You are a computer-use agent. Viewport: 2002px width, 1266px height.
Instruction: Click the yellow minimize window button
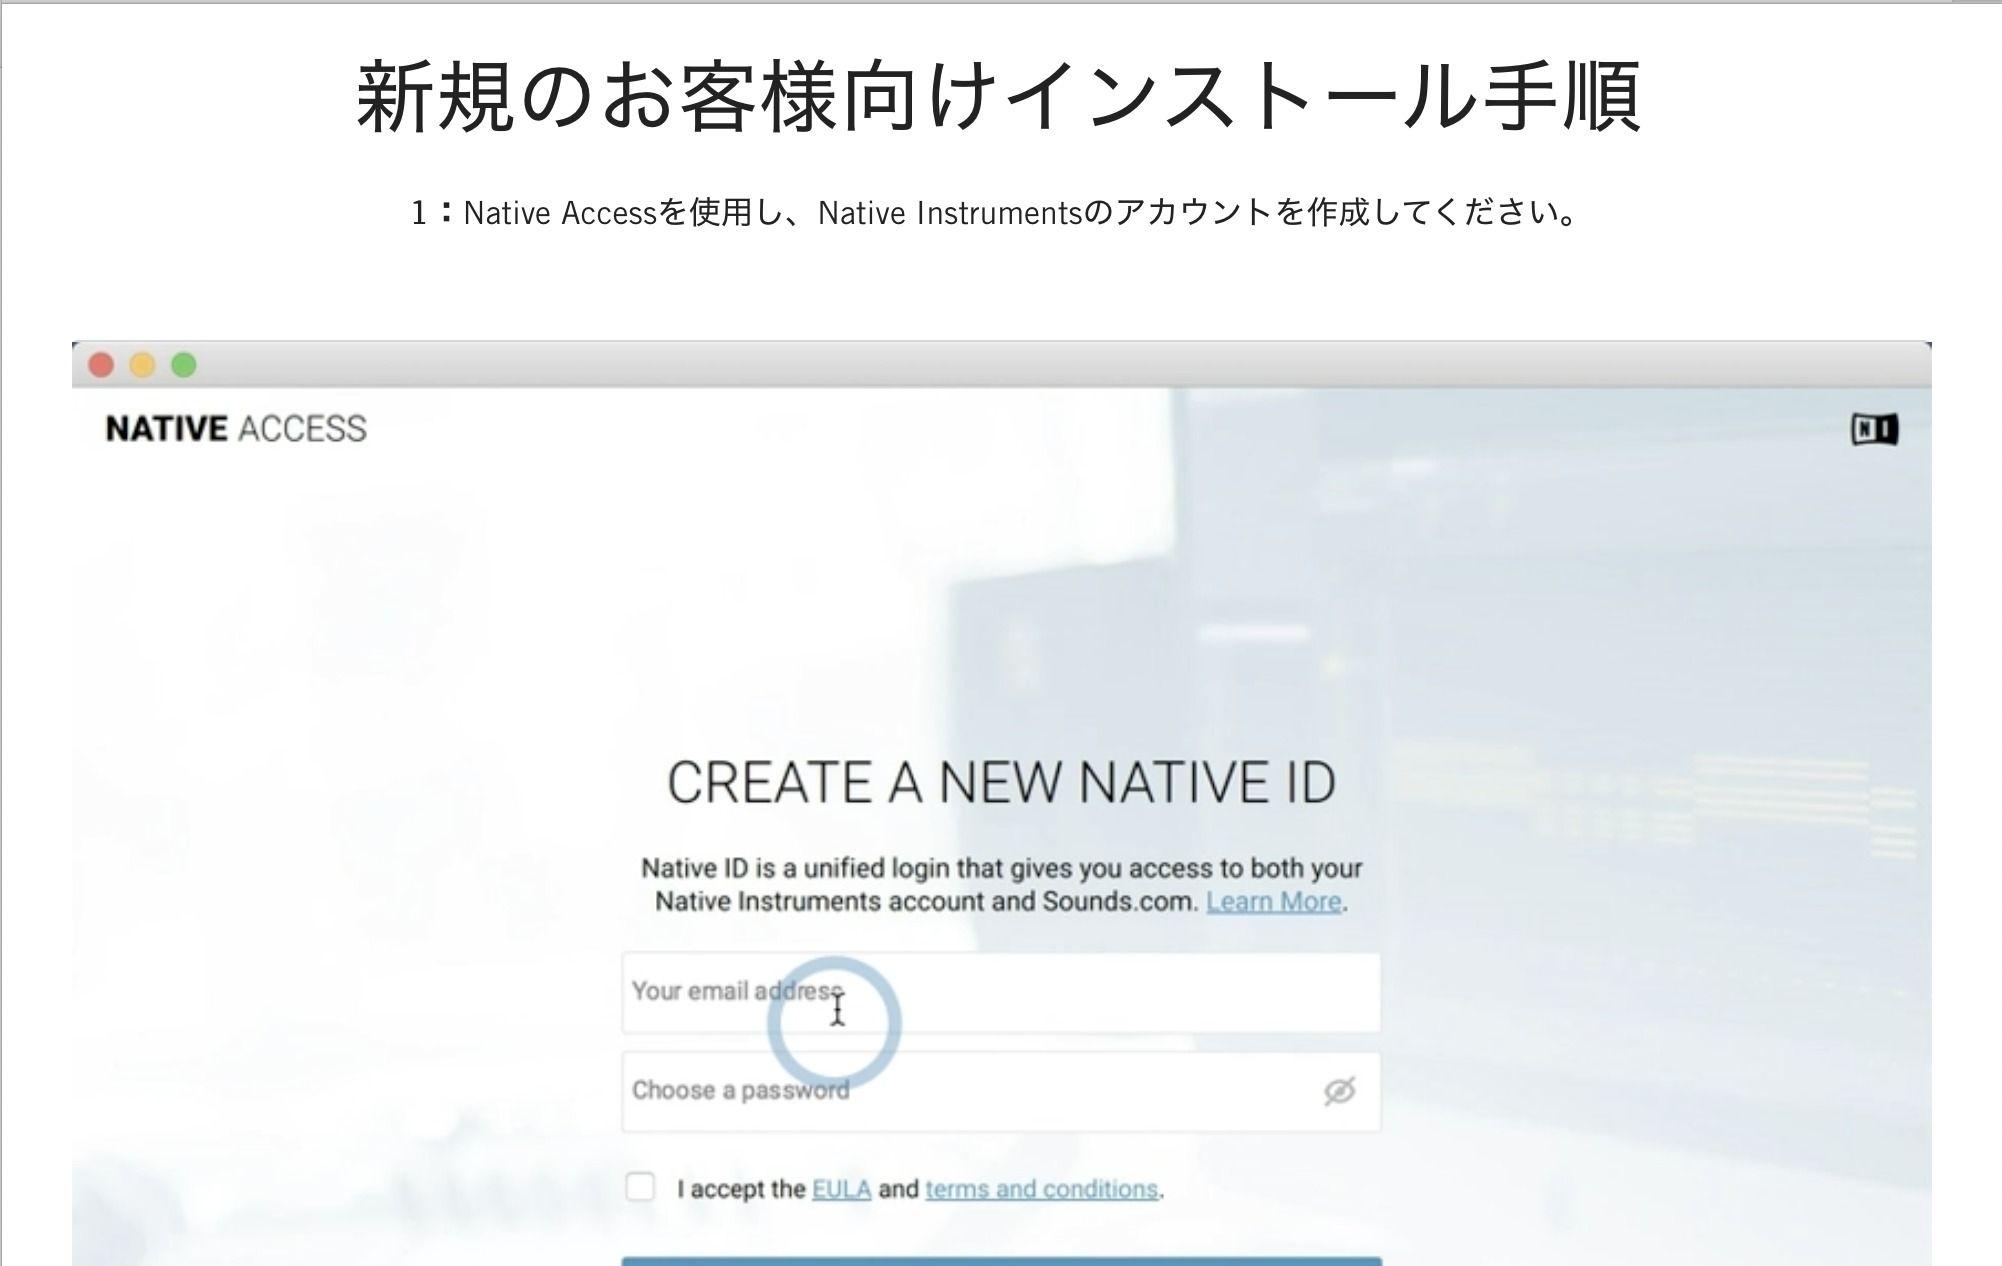(143, 365)
